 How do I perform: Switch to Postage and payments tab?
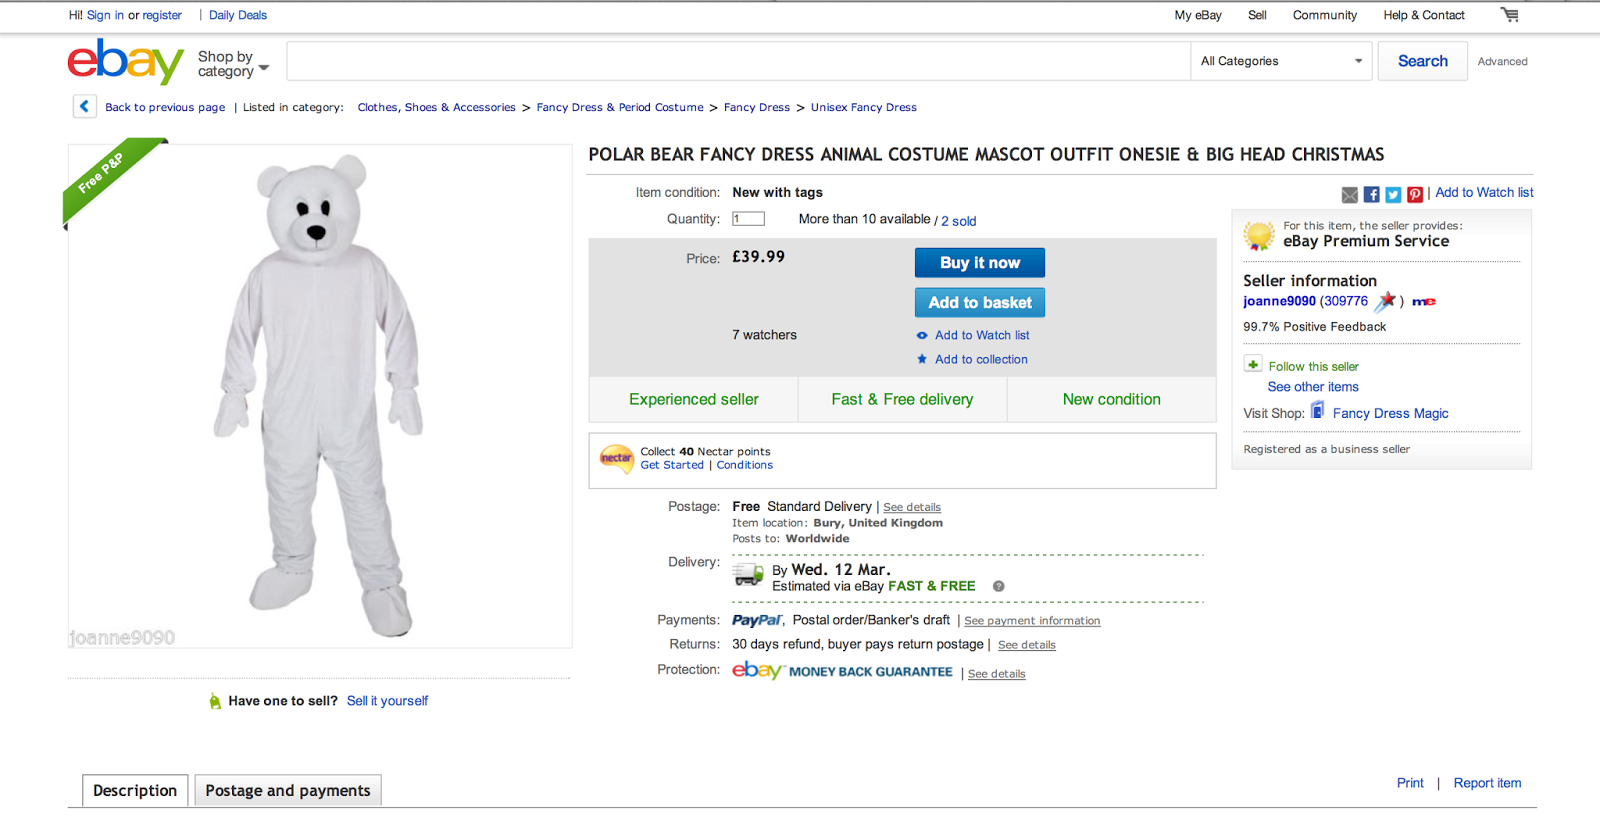click(x=288, y=790)
